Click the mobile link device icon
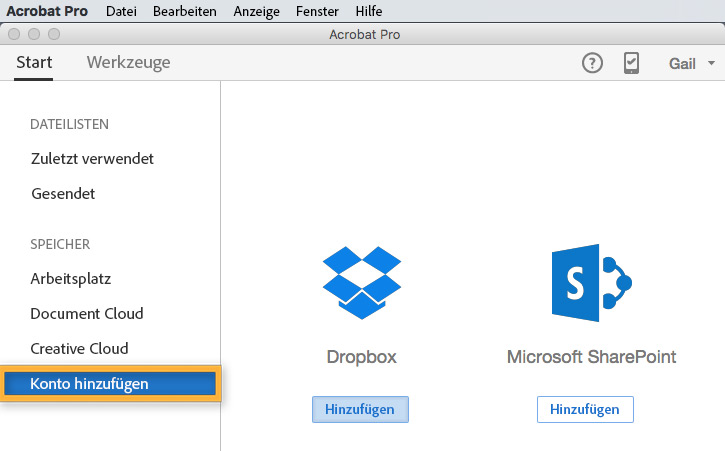The width and height of the screenshot is (725, 451). (631, 63)
